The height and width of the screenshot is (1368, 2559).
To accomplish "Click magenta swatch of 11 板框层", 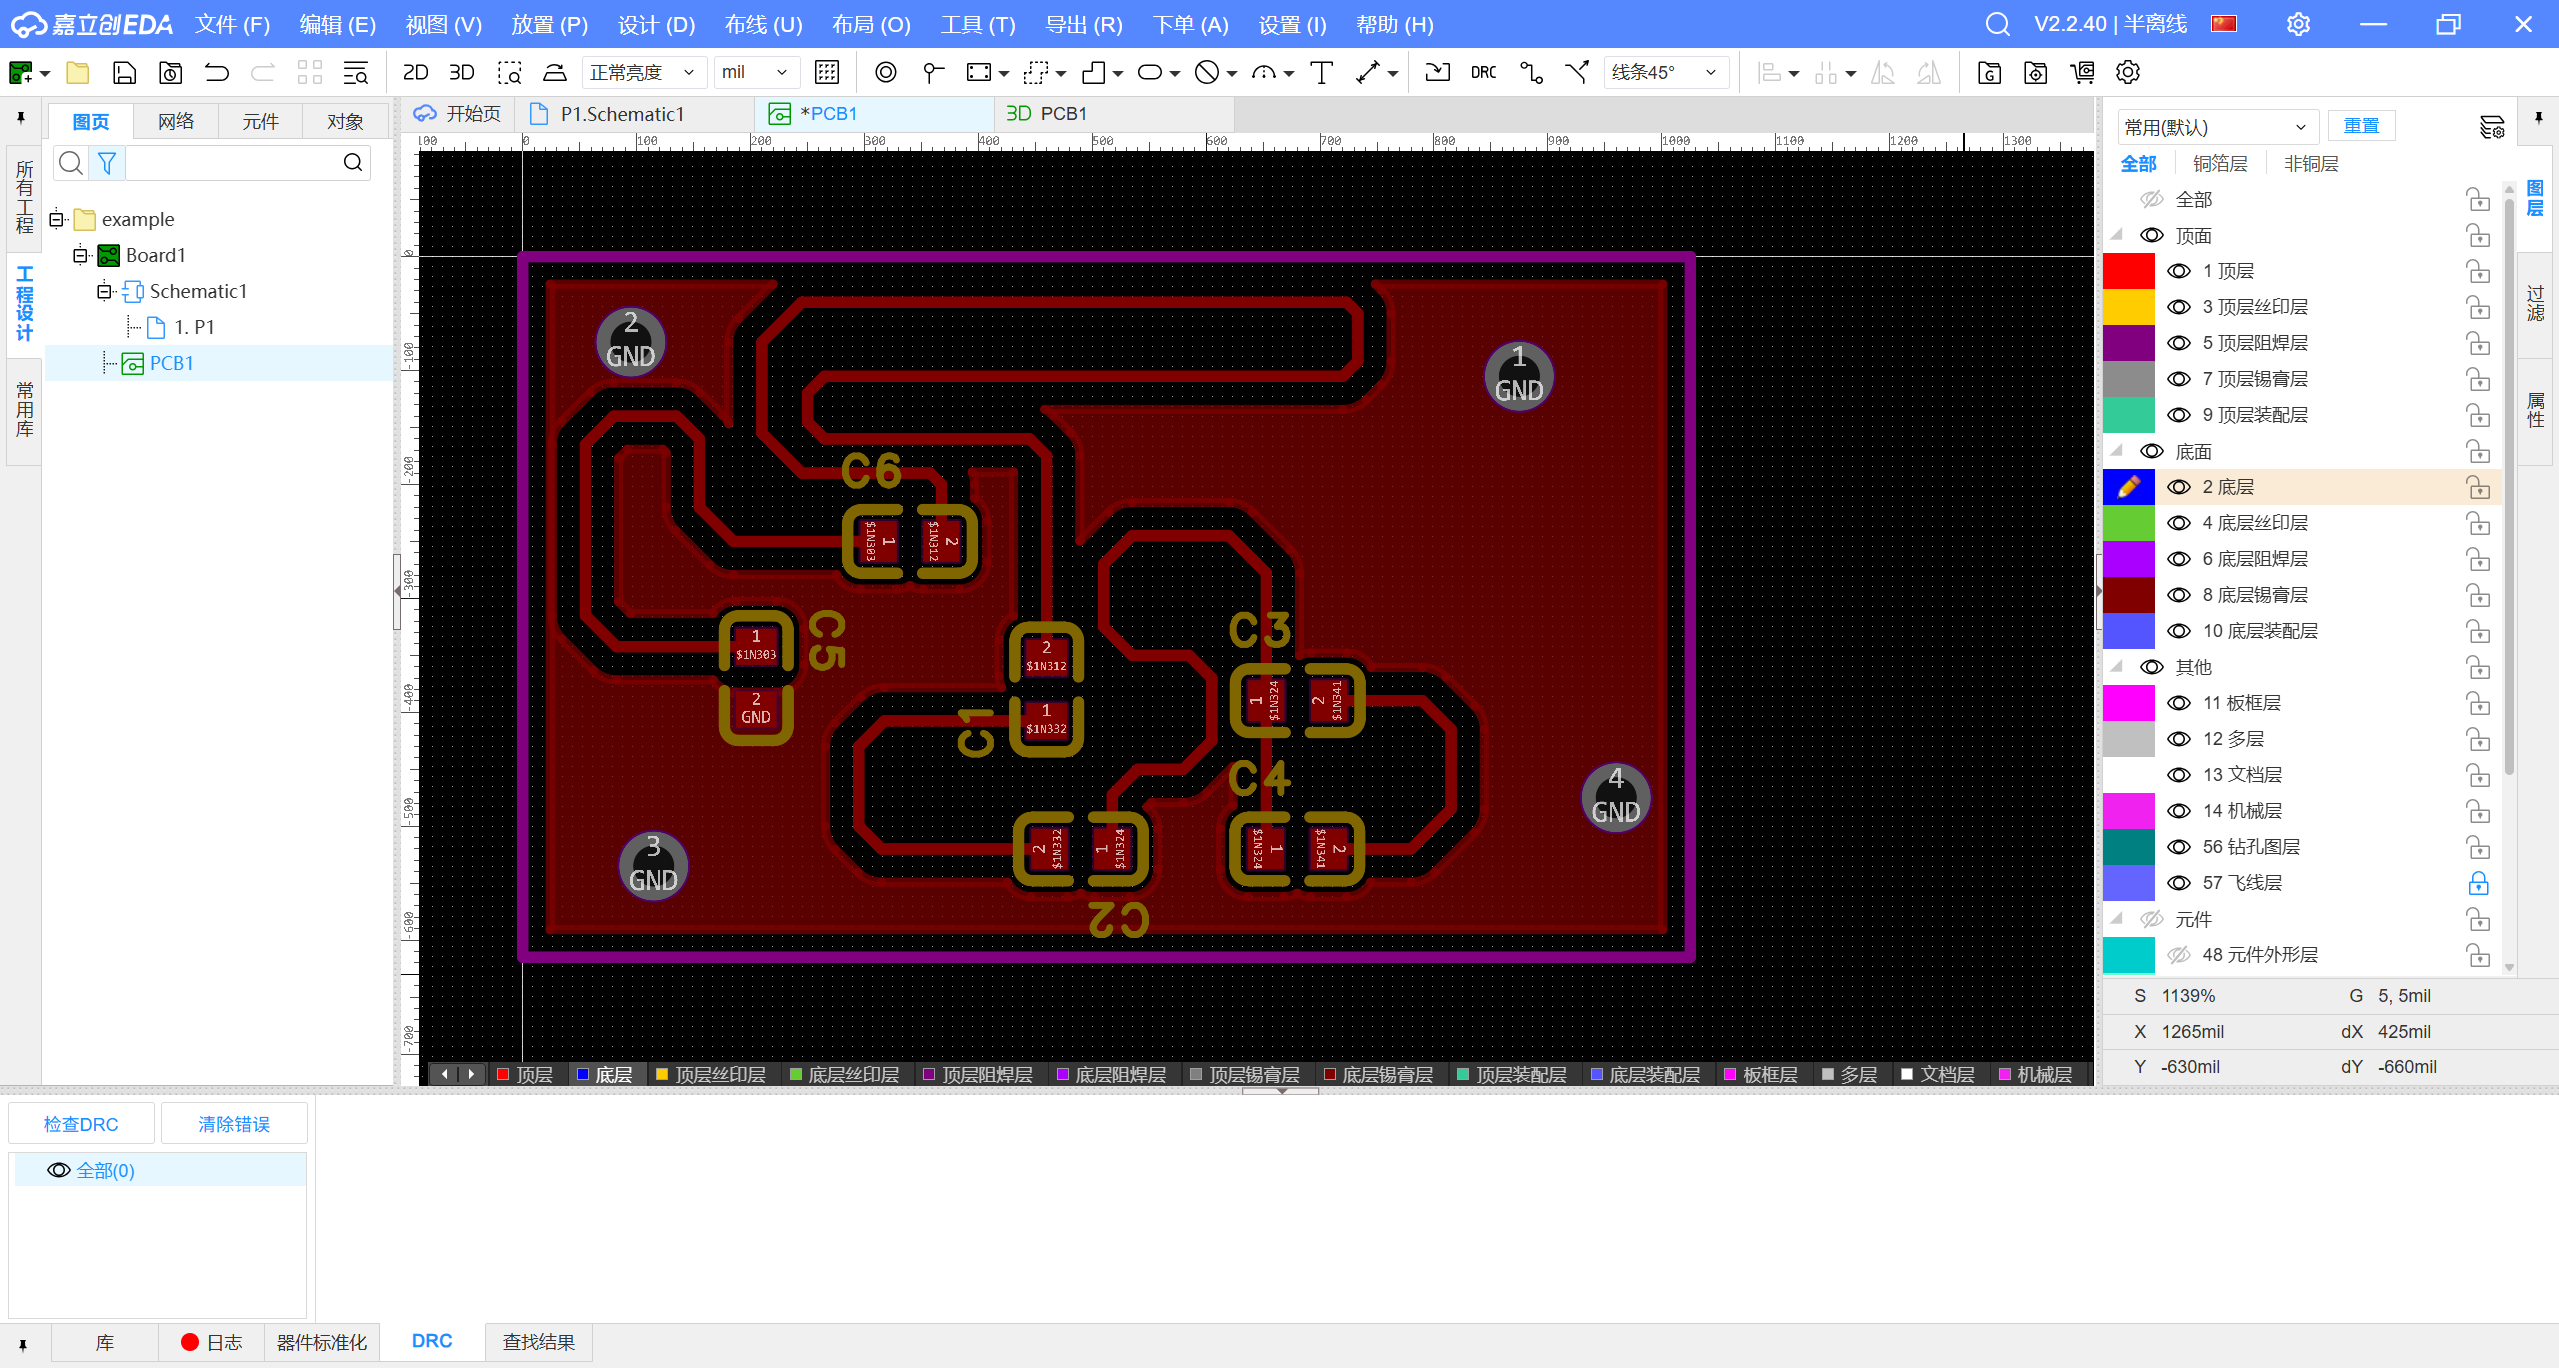I will coord(2128,703).
